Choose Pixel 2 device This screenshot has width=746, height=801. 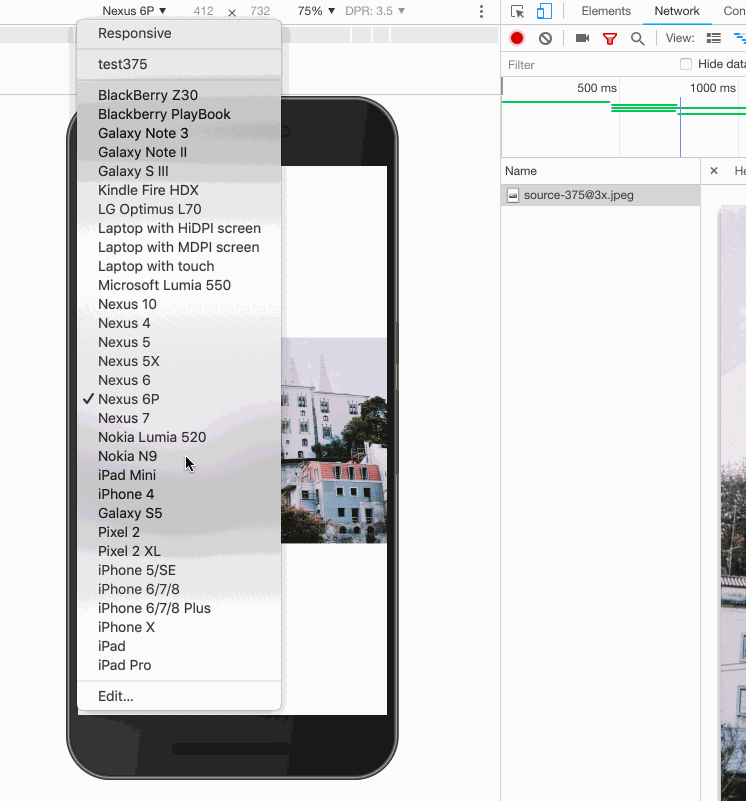[x=179, y=532]
